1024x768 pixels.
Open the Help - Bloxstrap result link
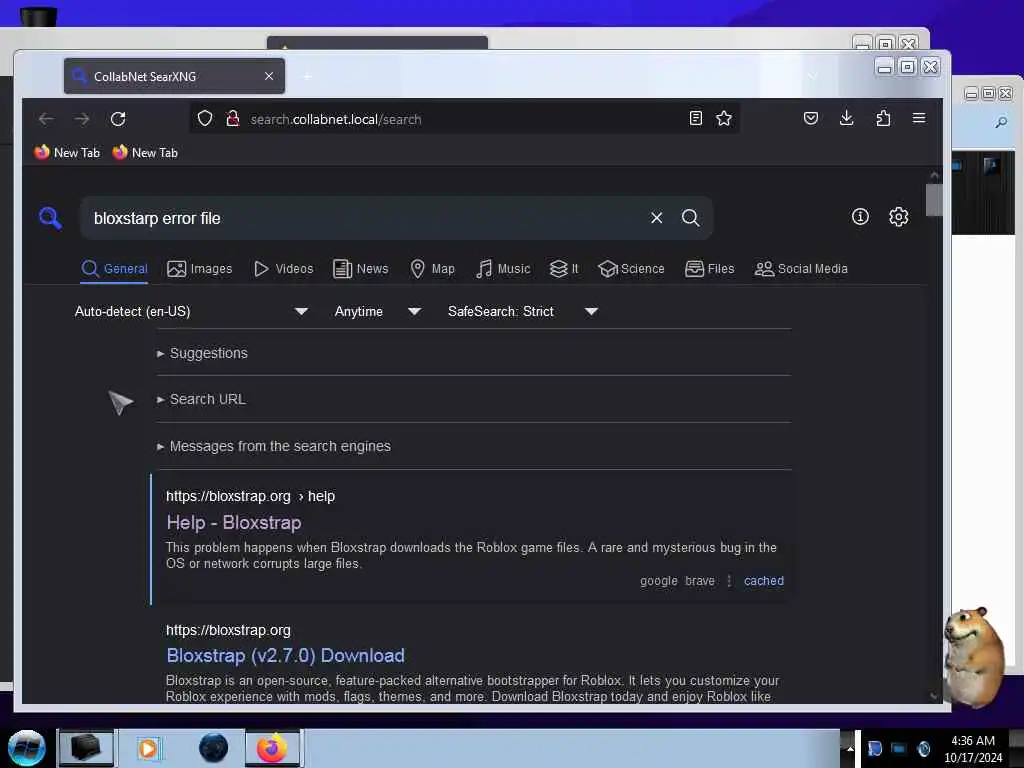(x=234, y=522)
